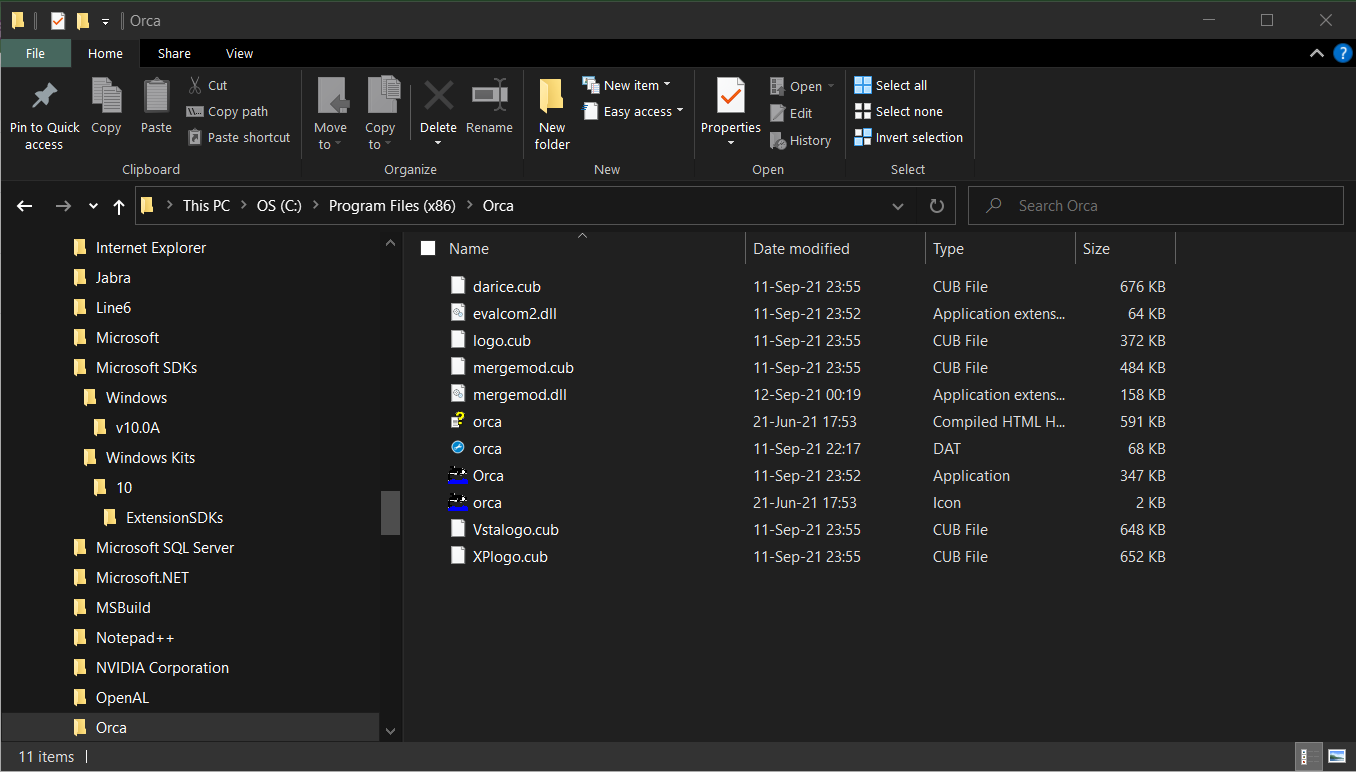1356x772 pixels.
Task: Click Pin to Quick access icon
Action: pyautogui.click(x=44, y=96)
